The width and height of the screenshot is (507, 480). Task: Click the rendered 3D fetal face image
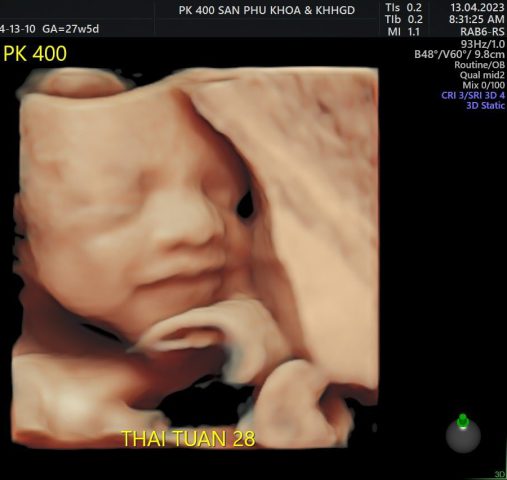[x=195, y=257]
